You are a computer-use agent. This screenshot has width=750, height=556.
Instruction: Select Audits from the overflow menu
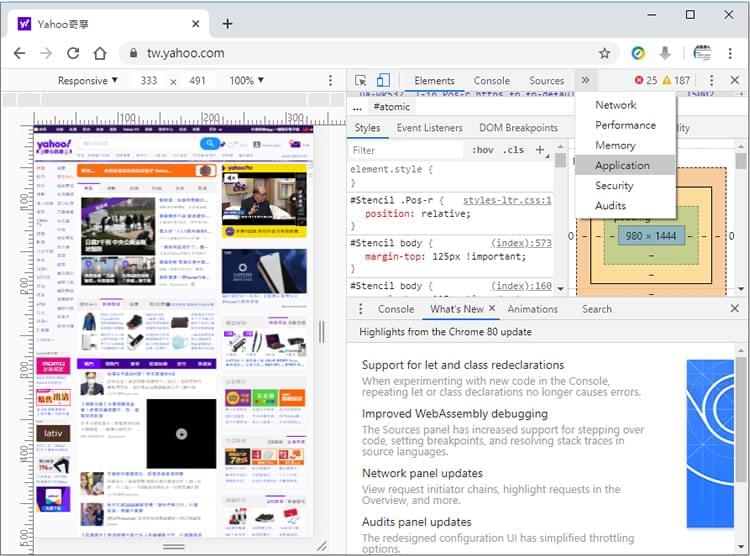626,205
